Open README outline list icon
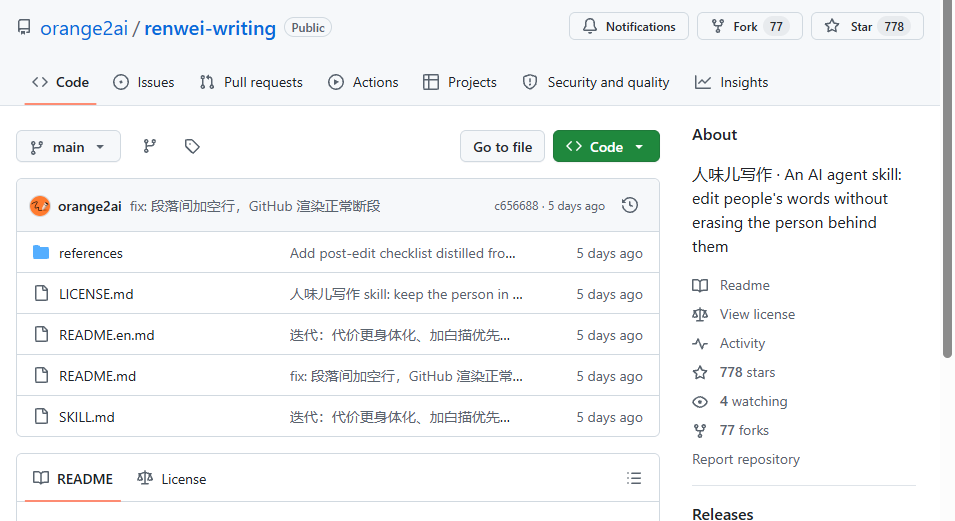This screenshot has height=521, width=955. [634, 478]
